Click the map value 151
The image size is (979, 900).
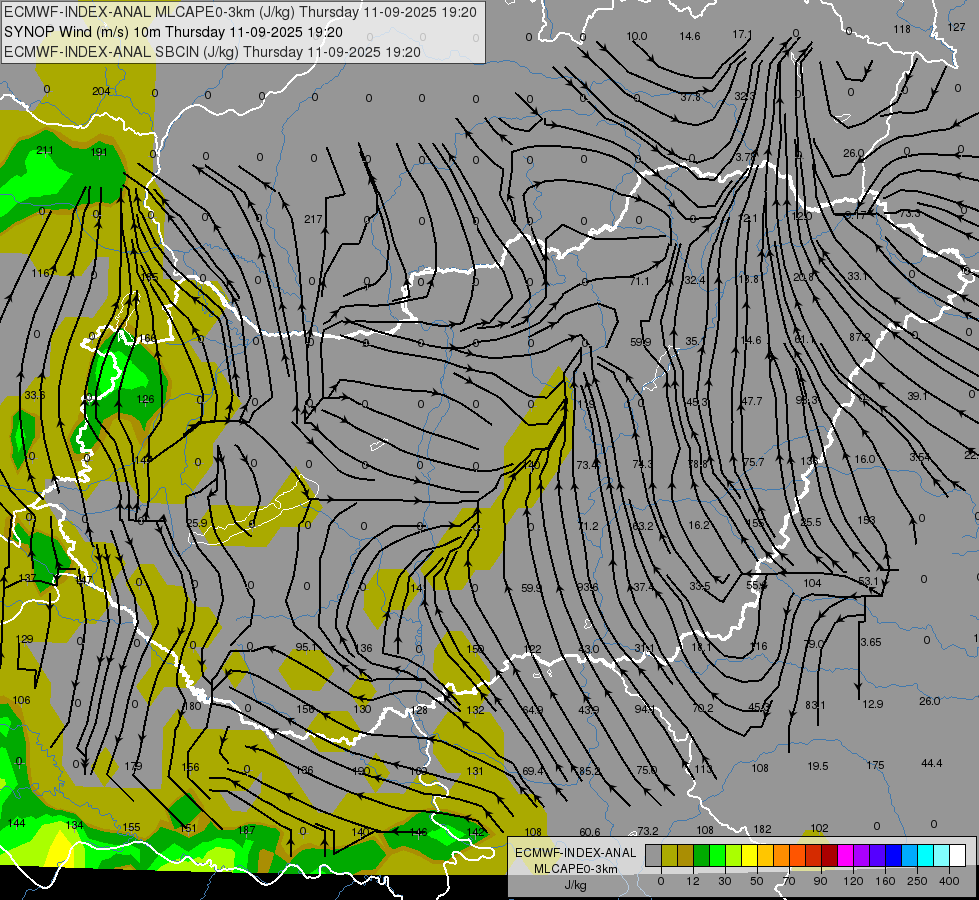tap(188, 829)
